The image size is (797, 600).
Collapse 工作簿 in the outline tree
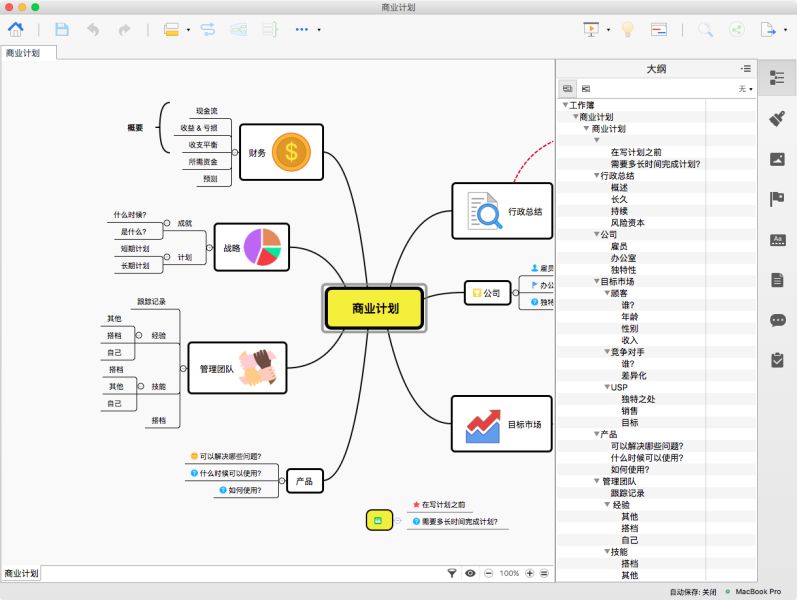565,105
